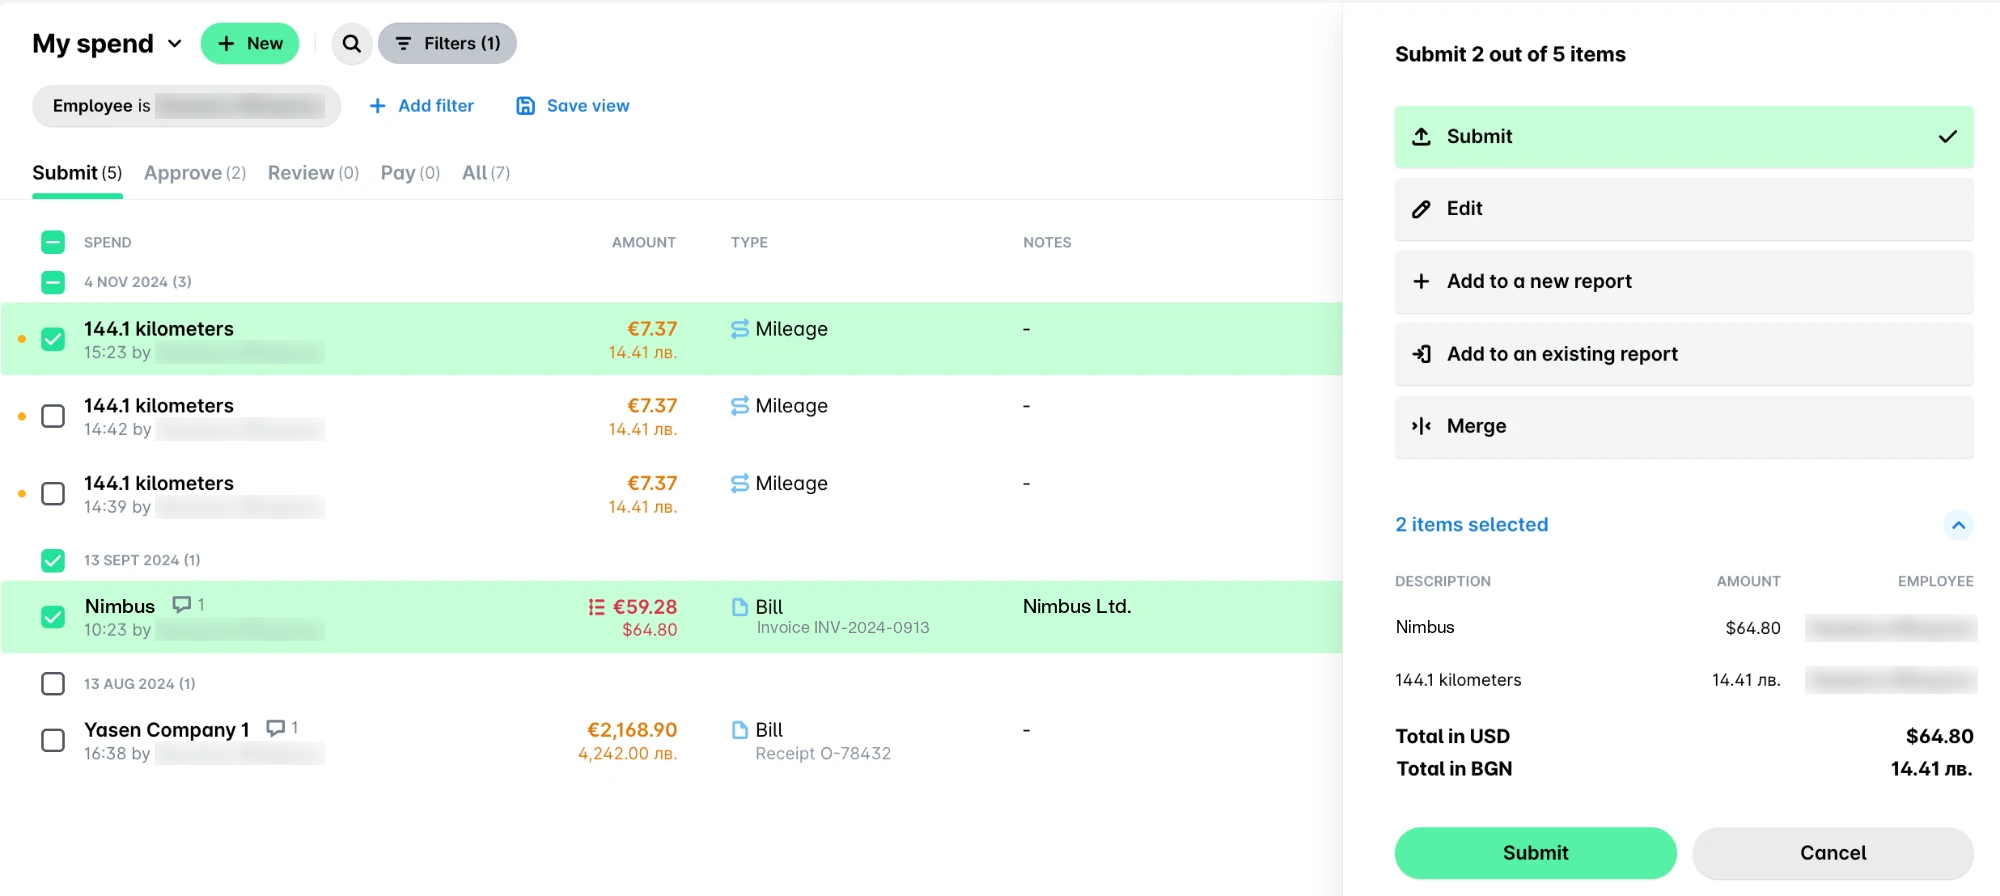This screenshot has height=896, width=2000.
Task: Check the 14:42 mileage row checkbox
Action: point(53,416)
